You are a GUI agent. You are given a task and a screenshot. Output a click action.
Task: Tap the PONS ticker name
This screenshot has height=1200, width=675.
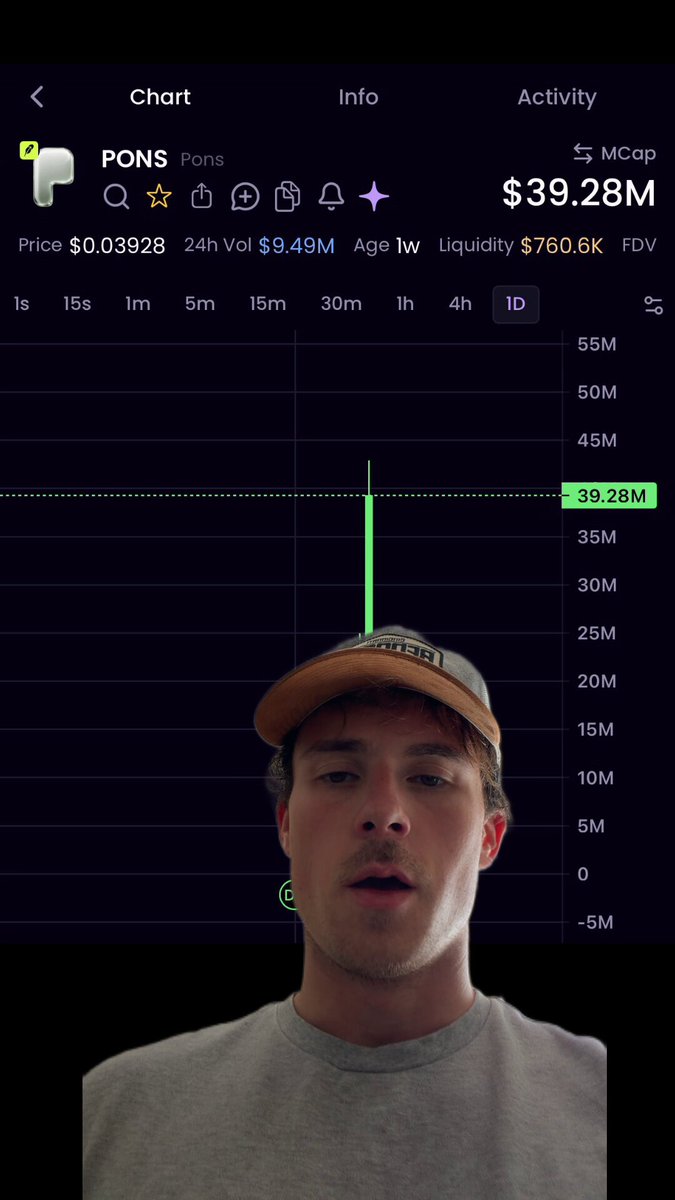point(134,158)
